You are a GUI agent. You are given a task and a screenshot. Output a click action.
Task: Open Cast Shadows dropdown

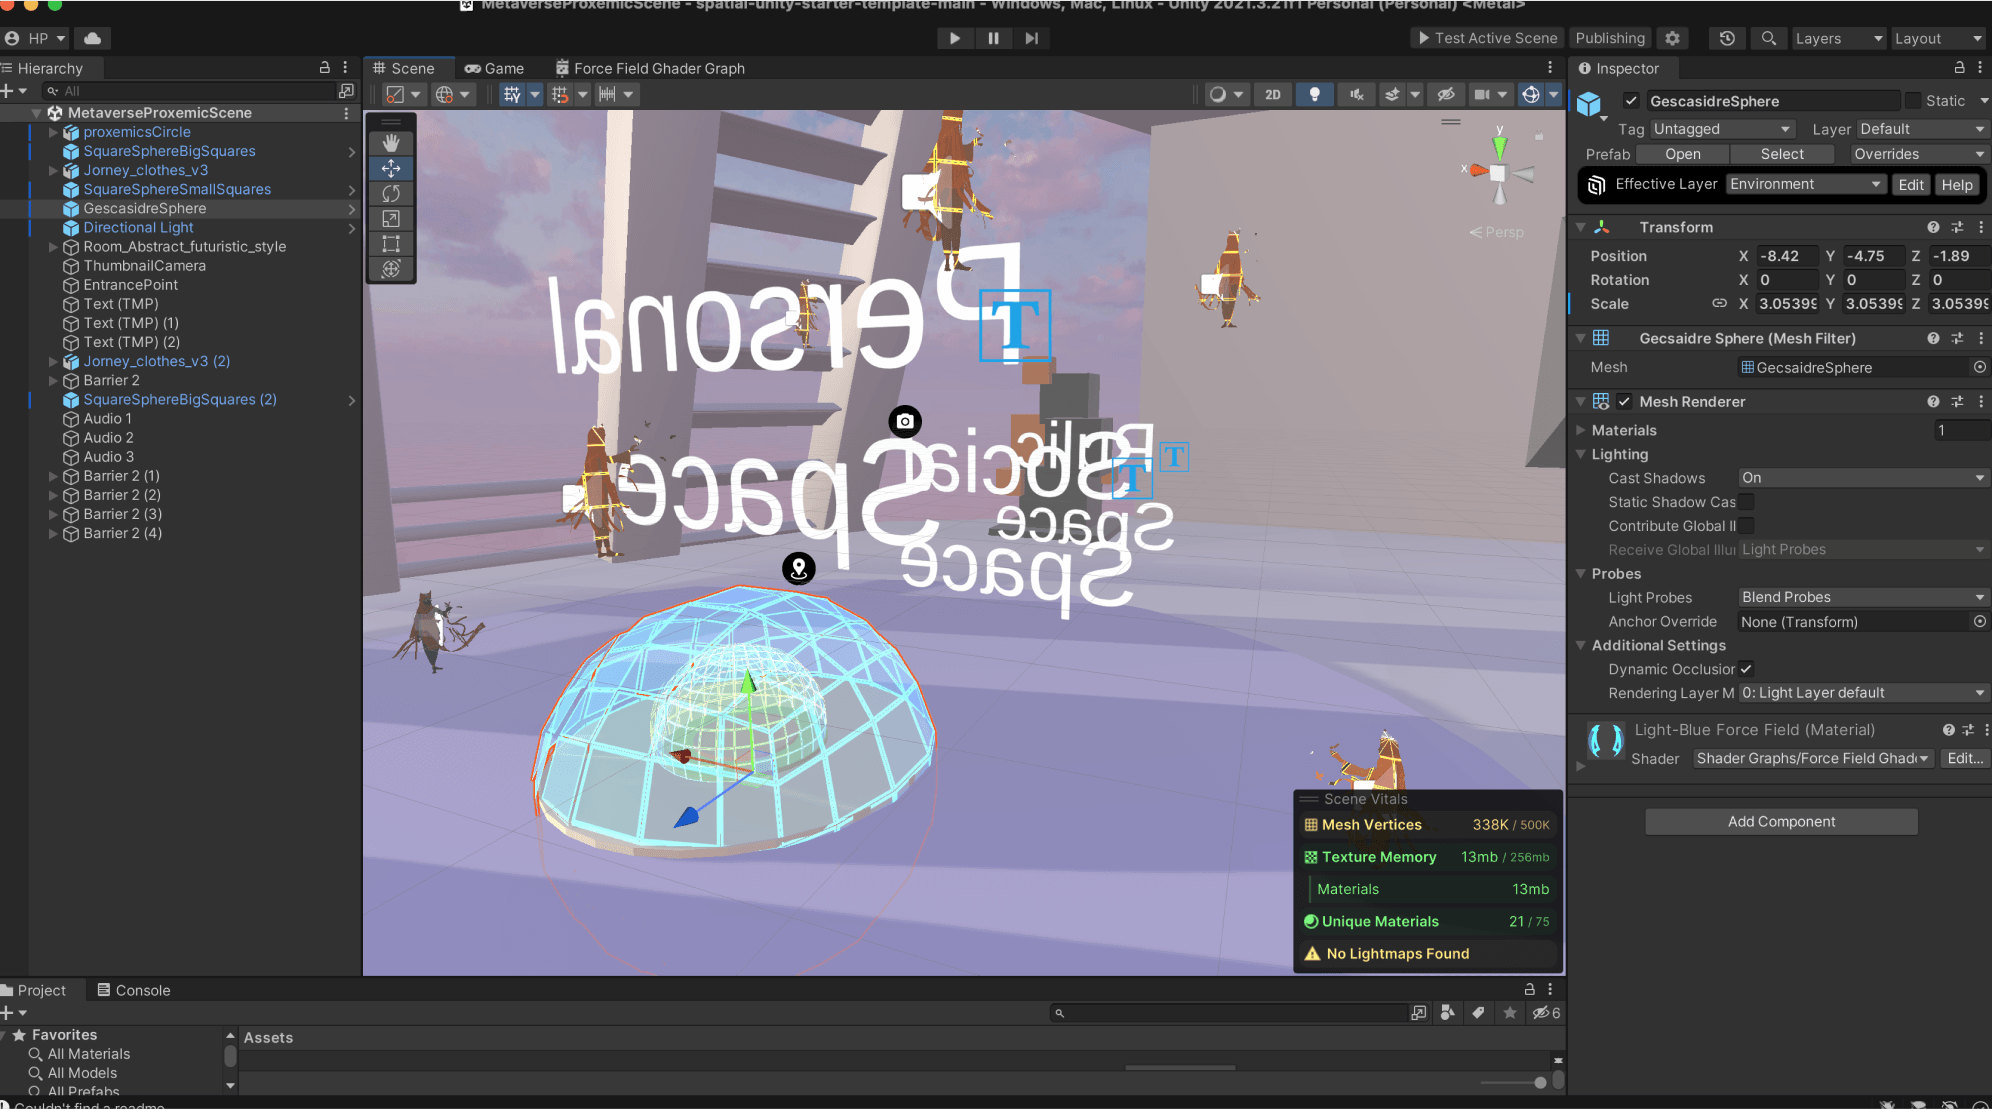click(1863, 478)
